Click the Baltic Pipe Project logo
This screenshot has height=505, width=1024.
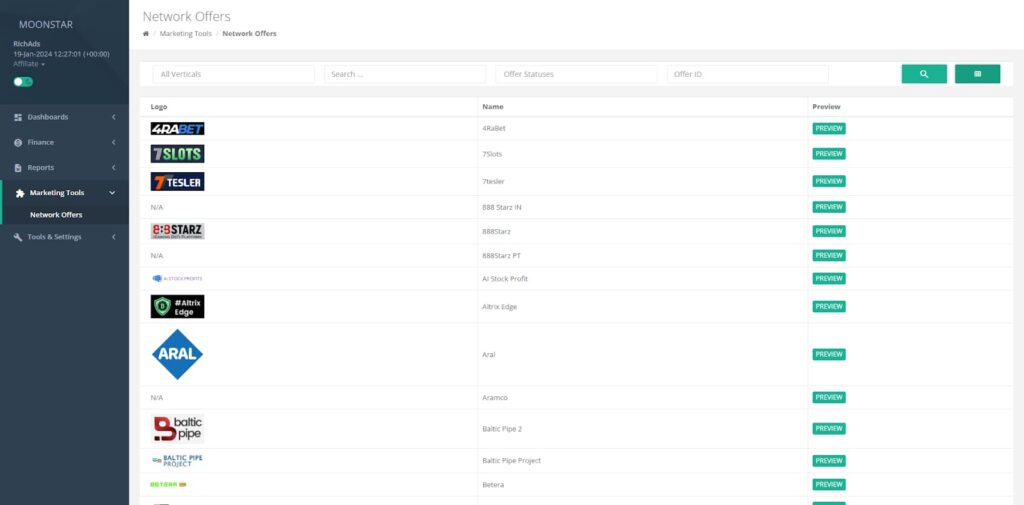click(x=177, y=461)
